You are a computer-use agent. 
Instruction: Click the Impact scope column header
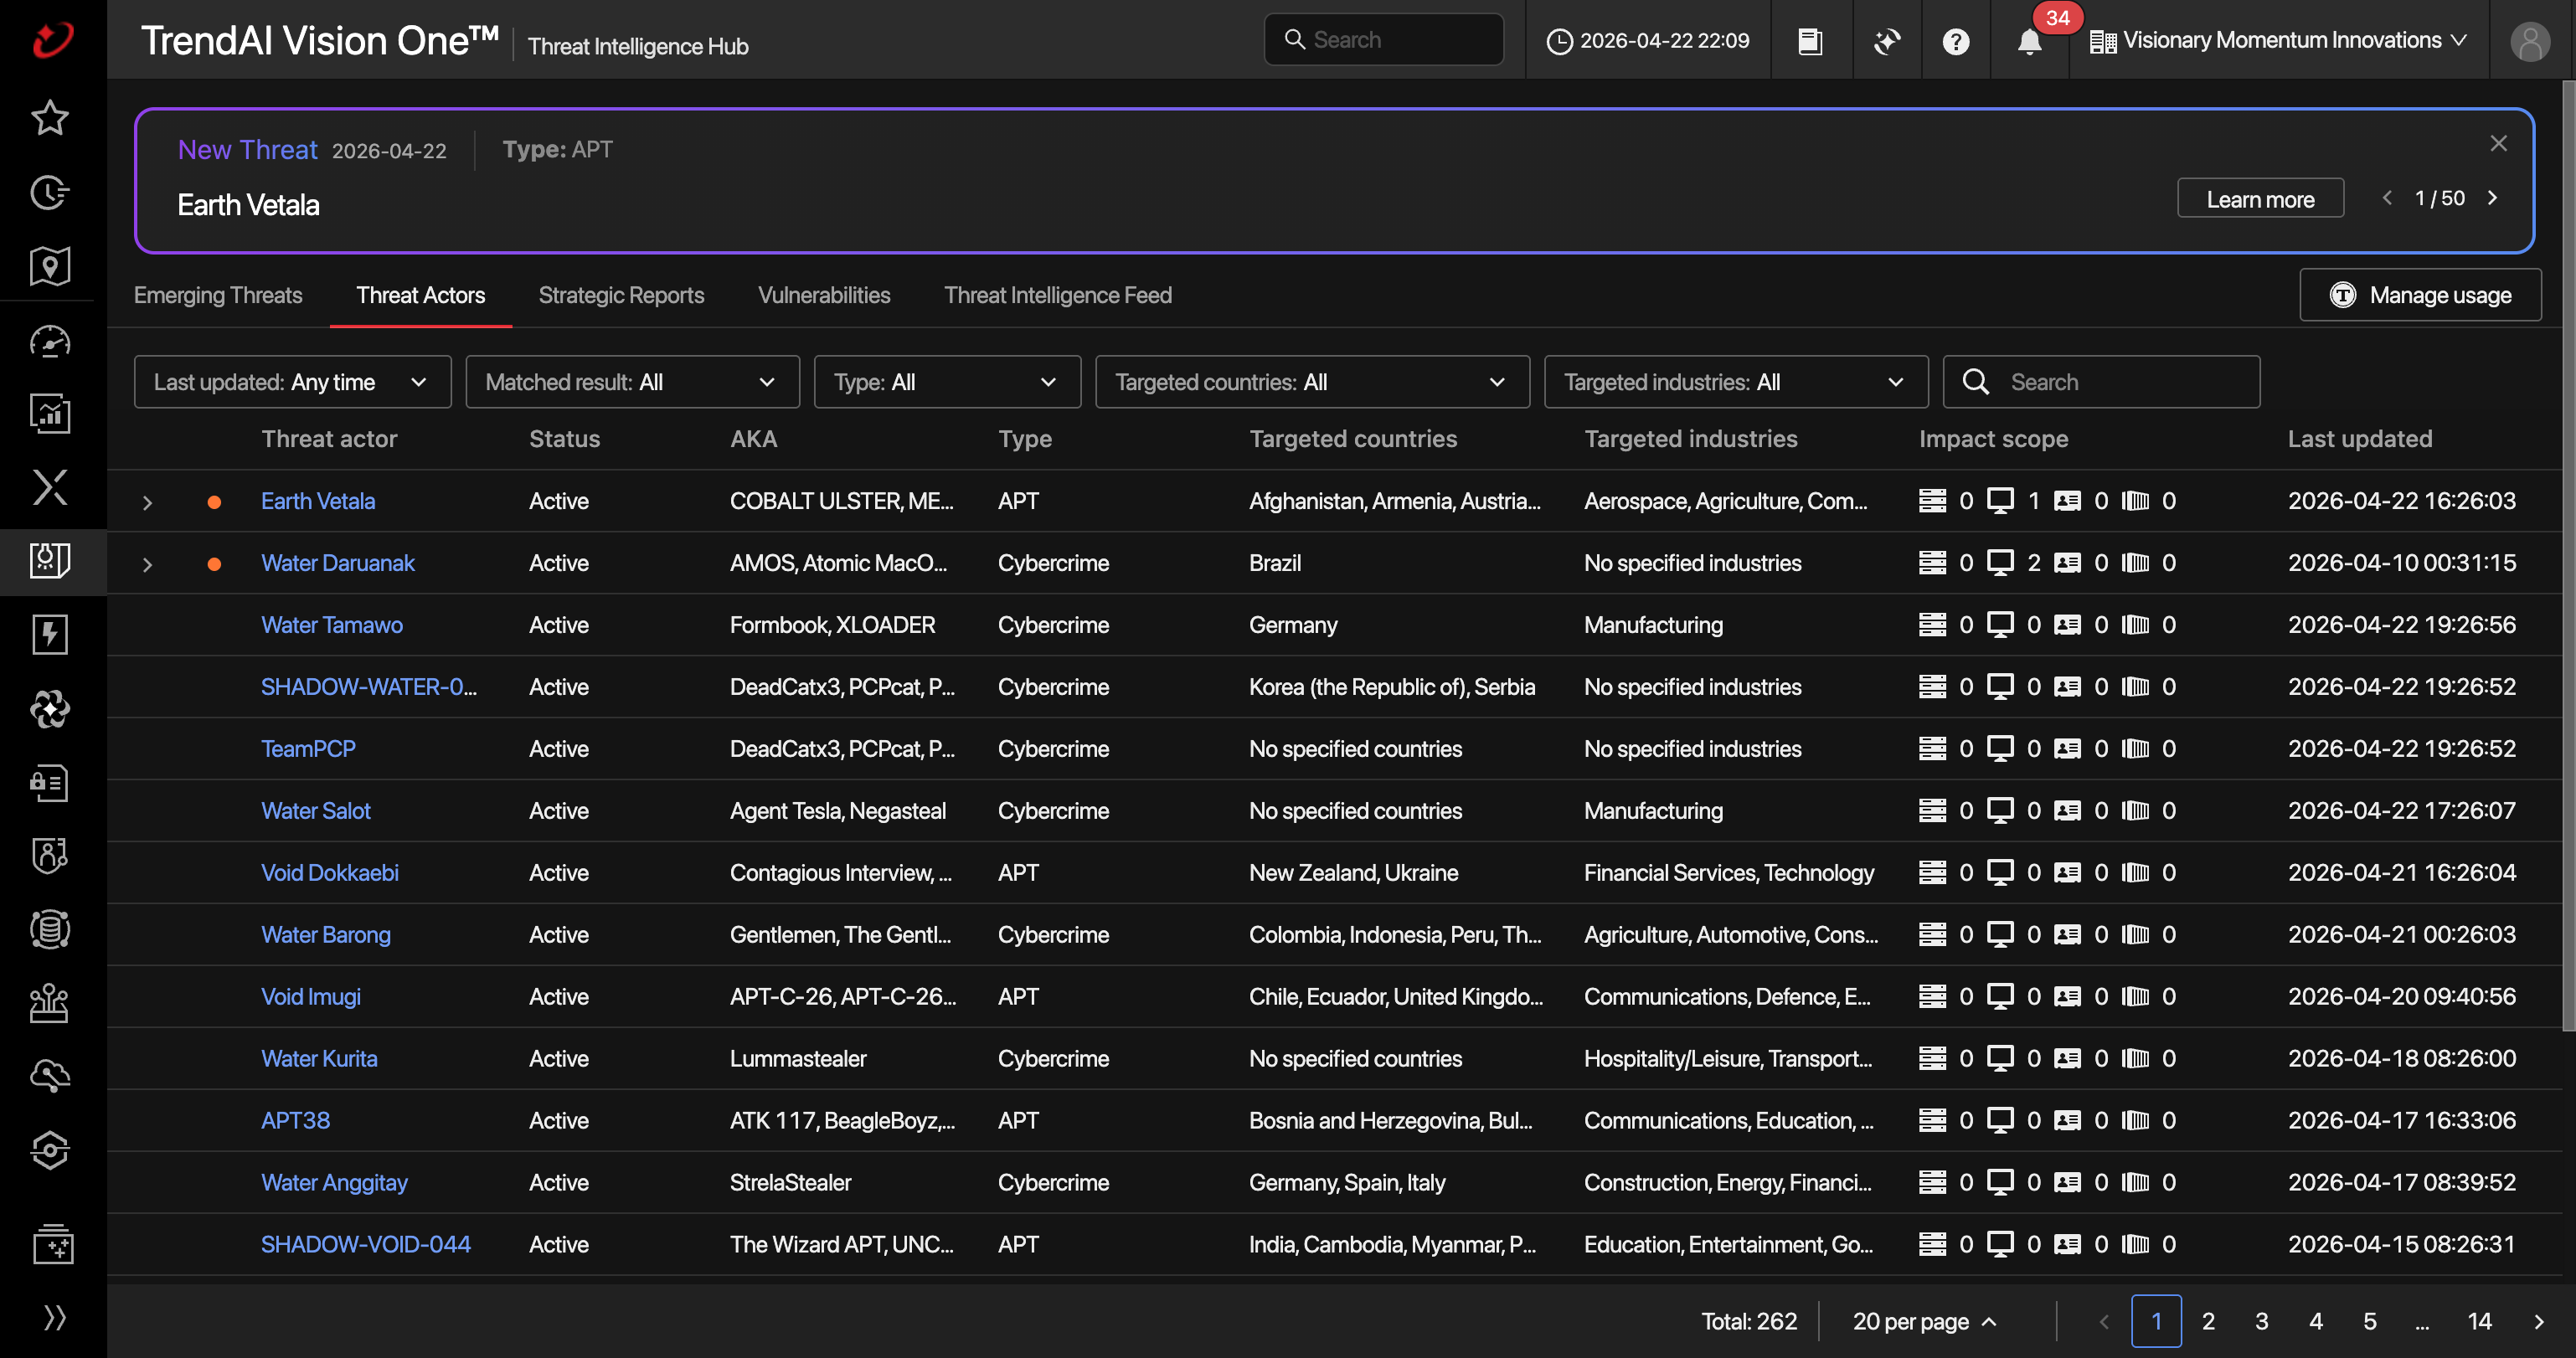[x=1994, y=439]
